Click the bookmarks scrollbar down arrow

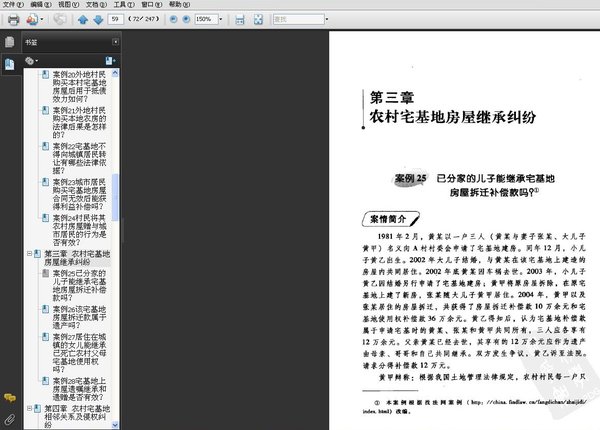point(115,425)
